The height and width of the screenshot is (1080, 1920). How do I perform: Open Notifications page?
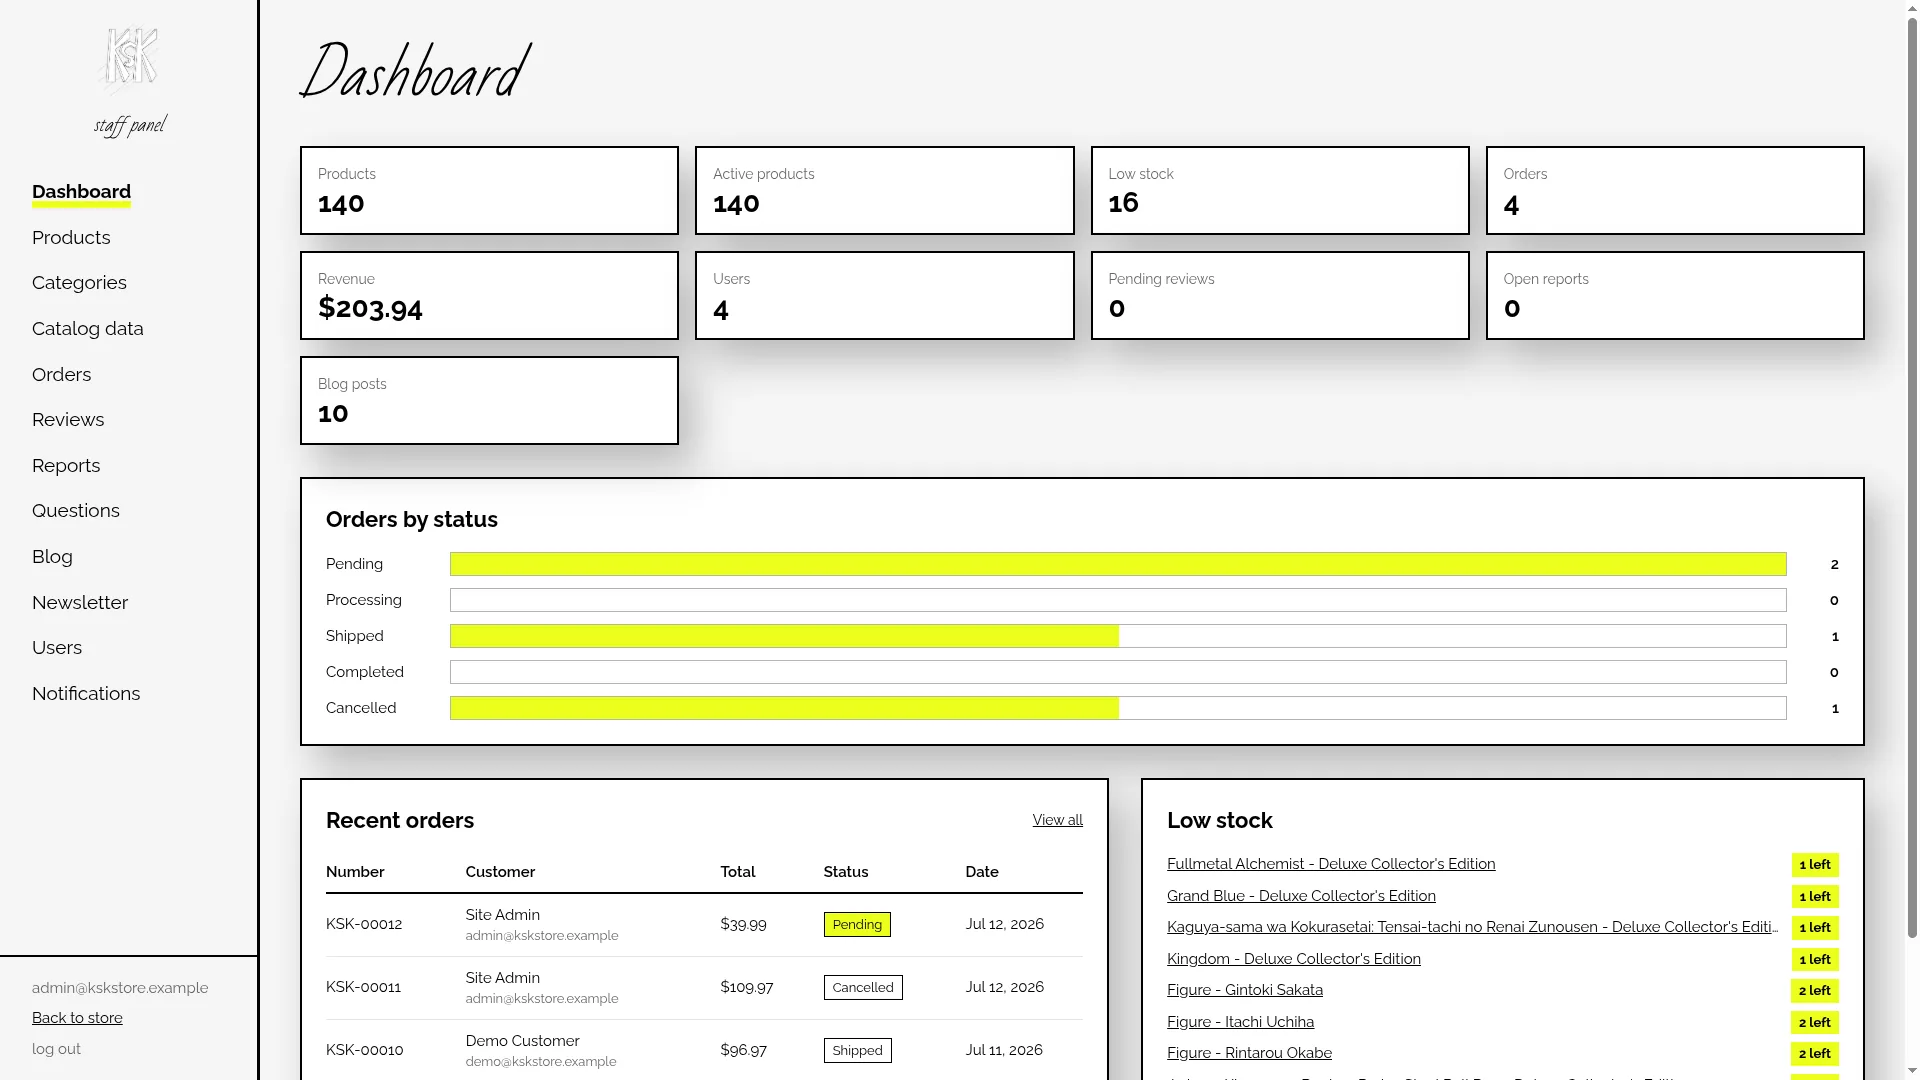click(x=86, y=694)
